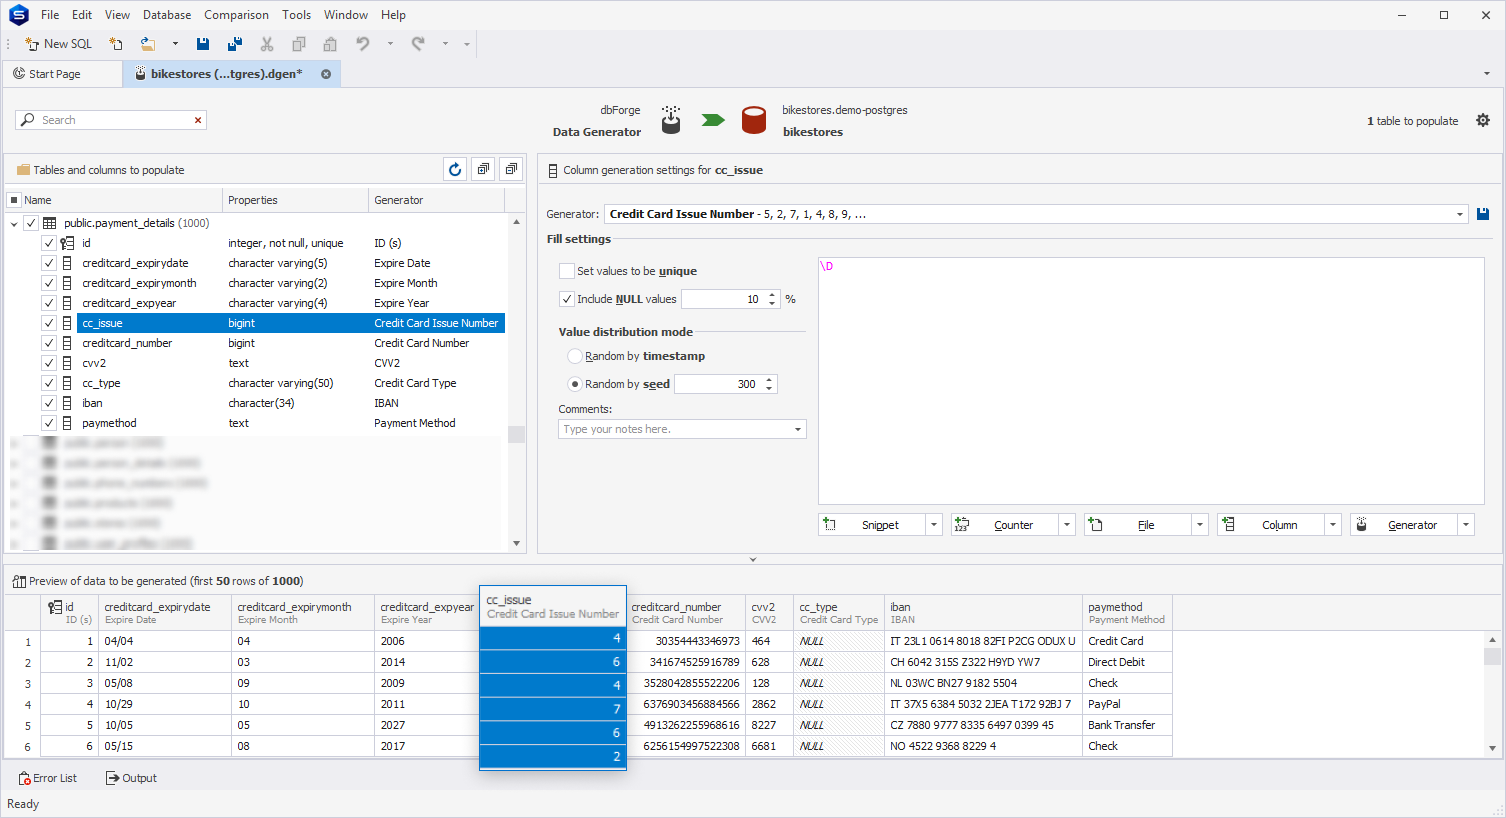This screenshot has width=1506, height=818.
Task: Click the Generator insert button
Action: [1404, 525]
